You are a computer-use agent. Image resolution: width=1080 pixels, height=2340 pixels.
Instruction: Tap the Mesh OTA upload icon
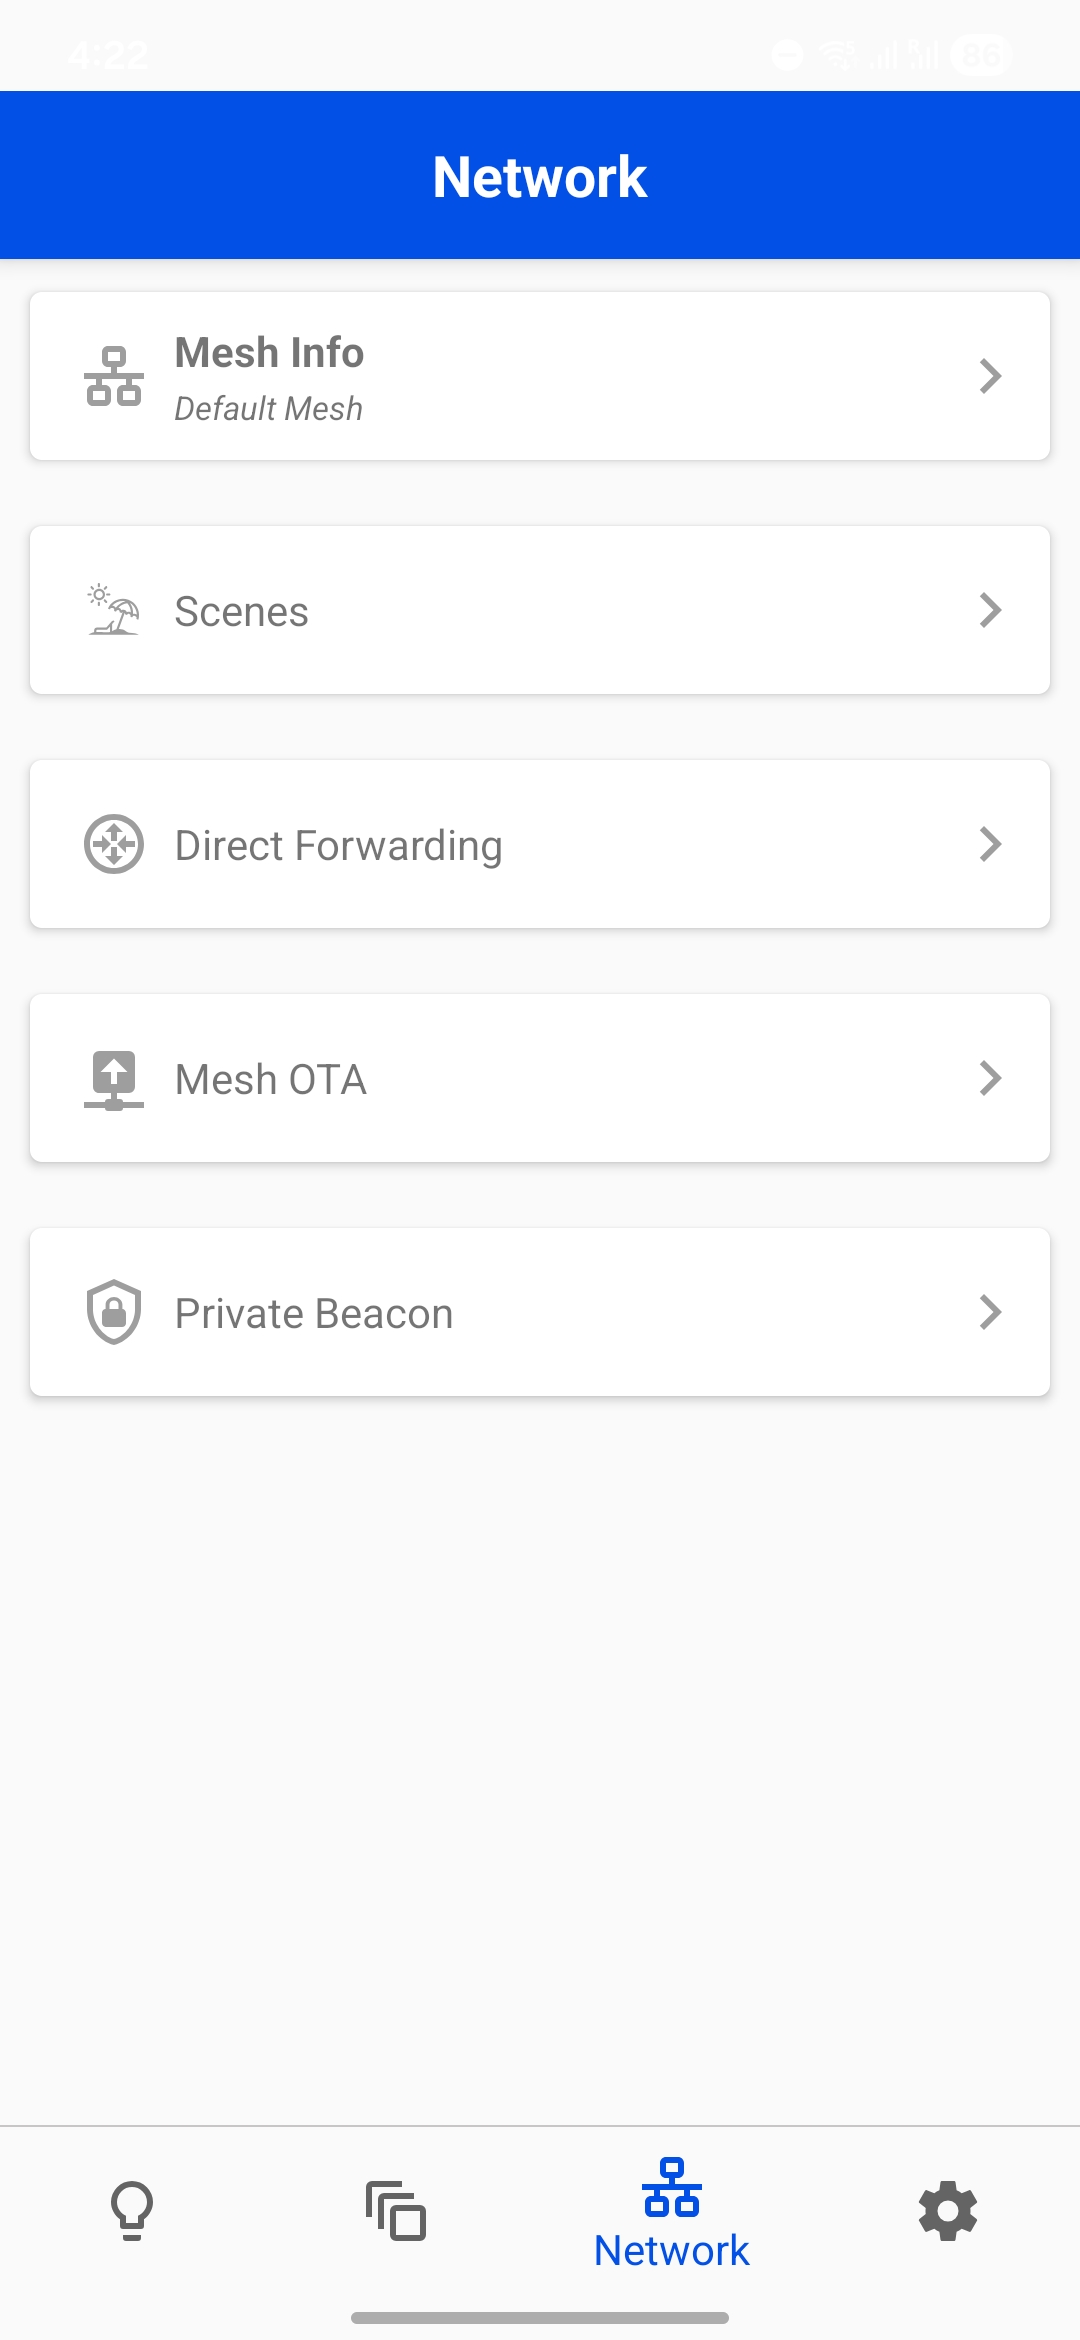click(114, 1079)
